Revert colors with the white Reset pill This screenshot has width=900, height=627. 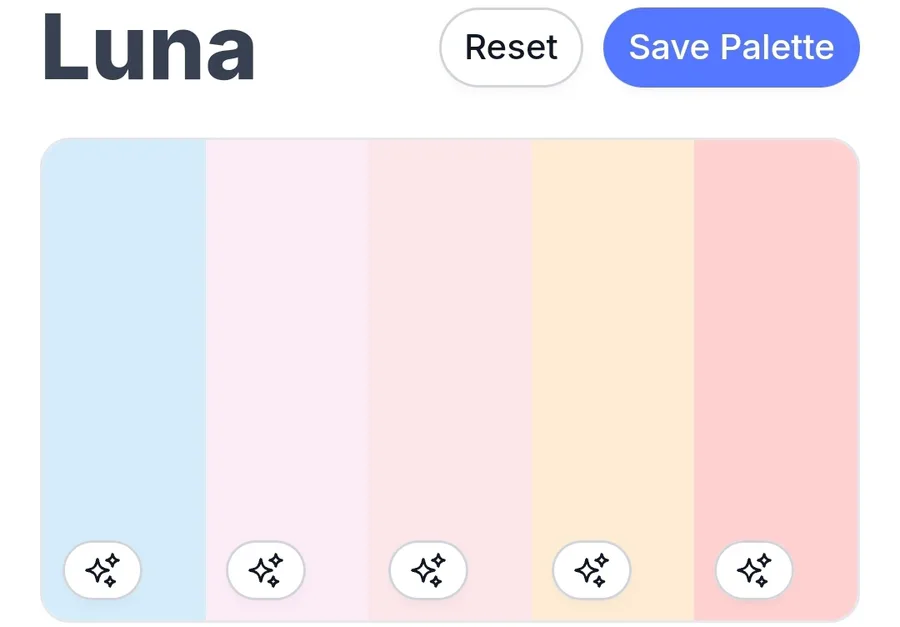click(511, 47)
